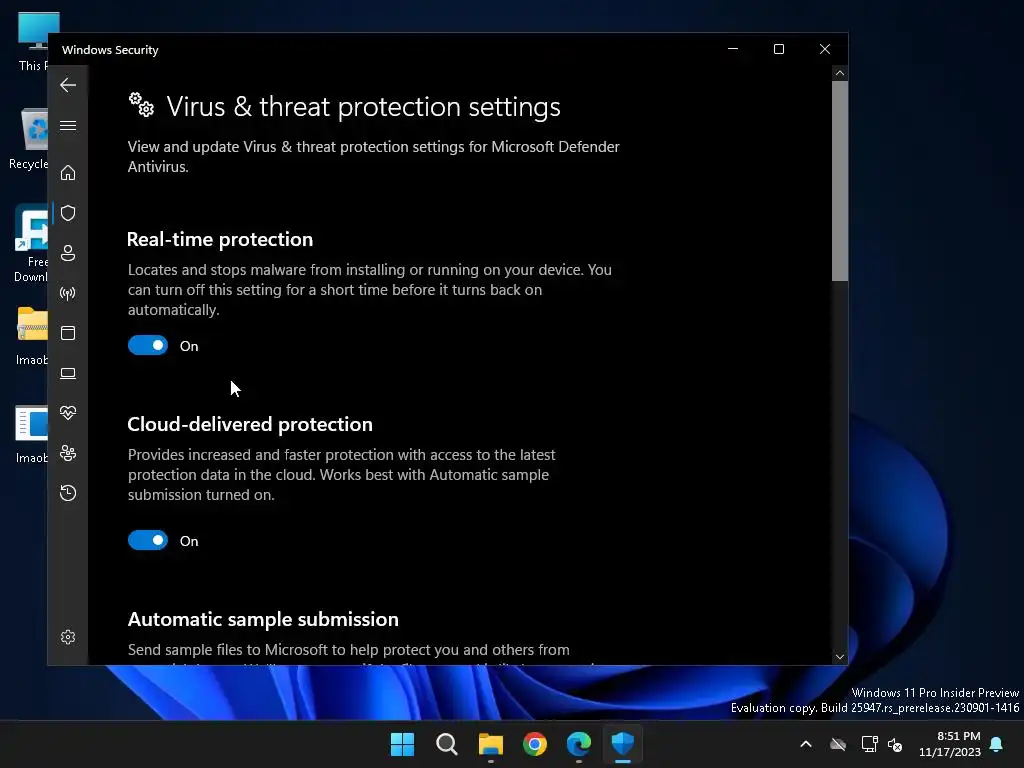The height and width of the screenshot is (768, 1024).
Task: Click the Real-time protection heading
Action: click(220, 240)
